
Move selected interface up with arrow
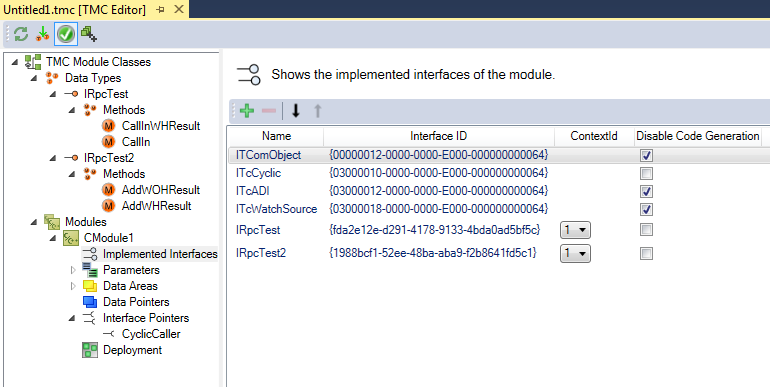coord(318,111)
